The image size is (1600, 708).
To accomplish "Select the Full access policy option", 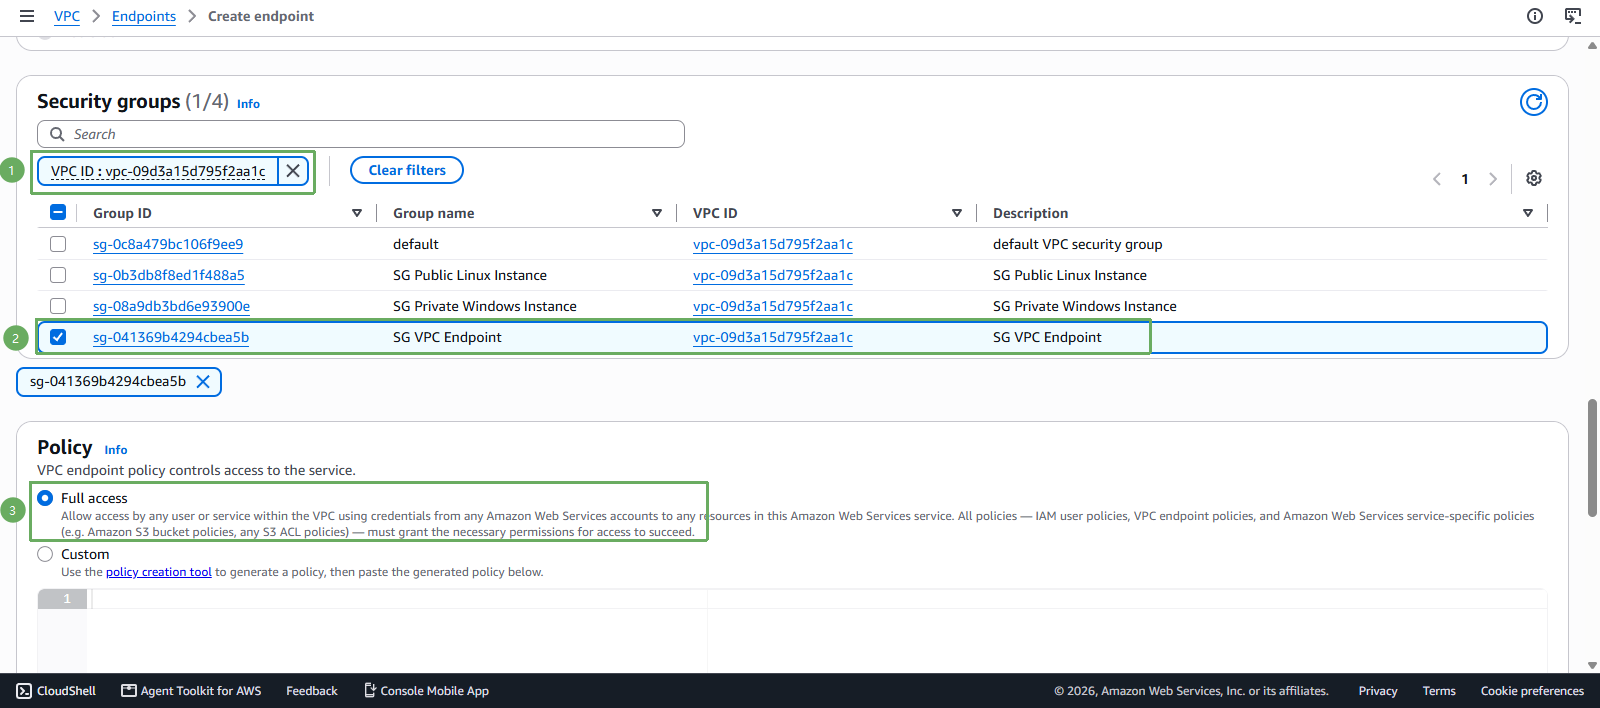I will [x=45, y=498].
